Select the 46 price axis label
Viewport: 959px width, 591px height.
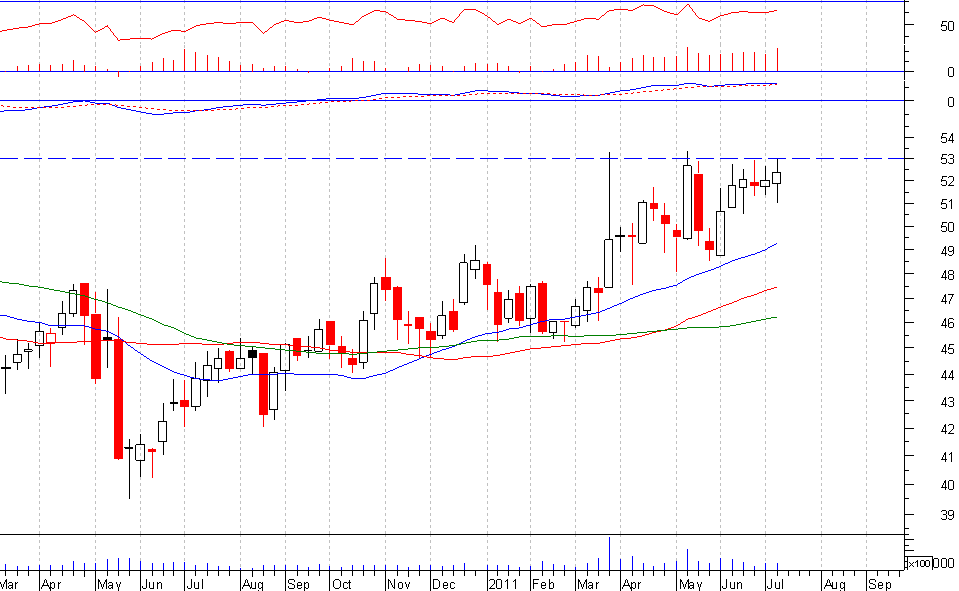[947, 323]
